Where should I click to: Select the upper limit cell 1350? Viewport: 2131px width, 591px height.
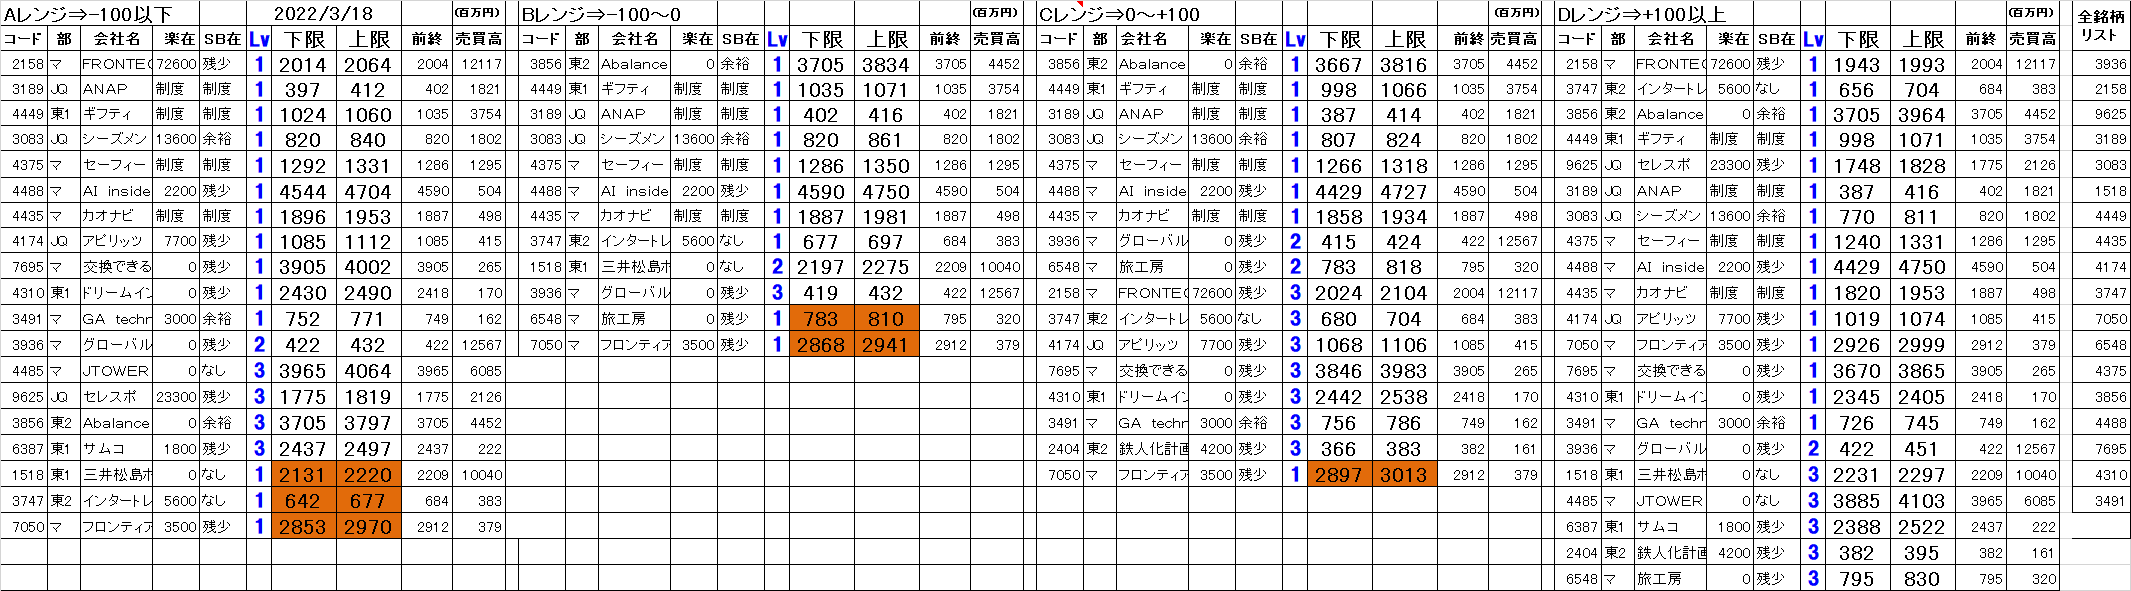point(886,166)
